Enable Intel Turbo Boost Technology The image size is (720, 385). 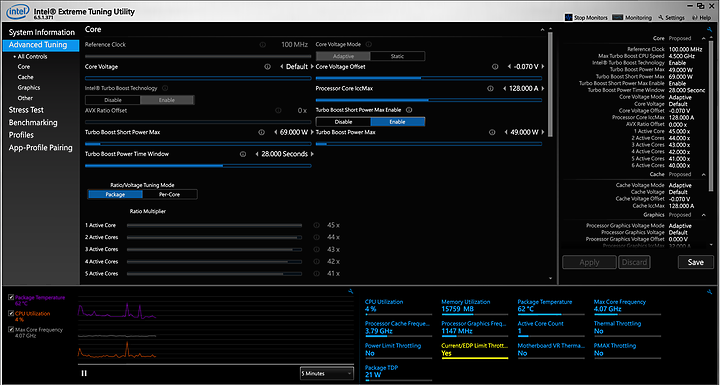click(167, 100)
